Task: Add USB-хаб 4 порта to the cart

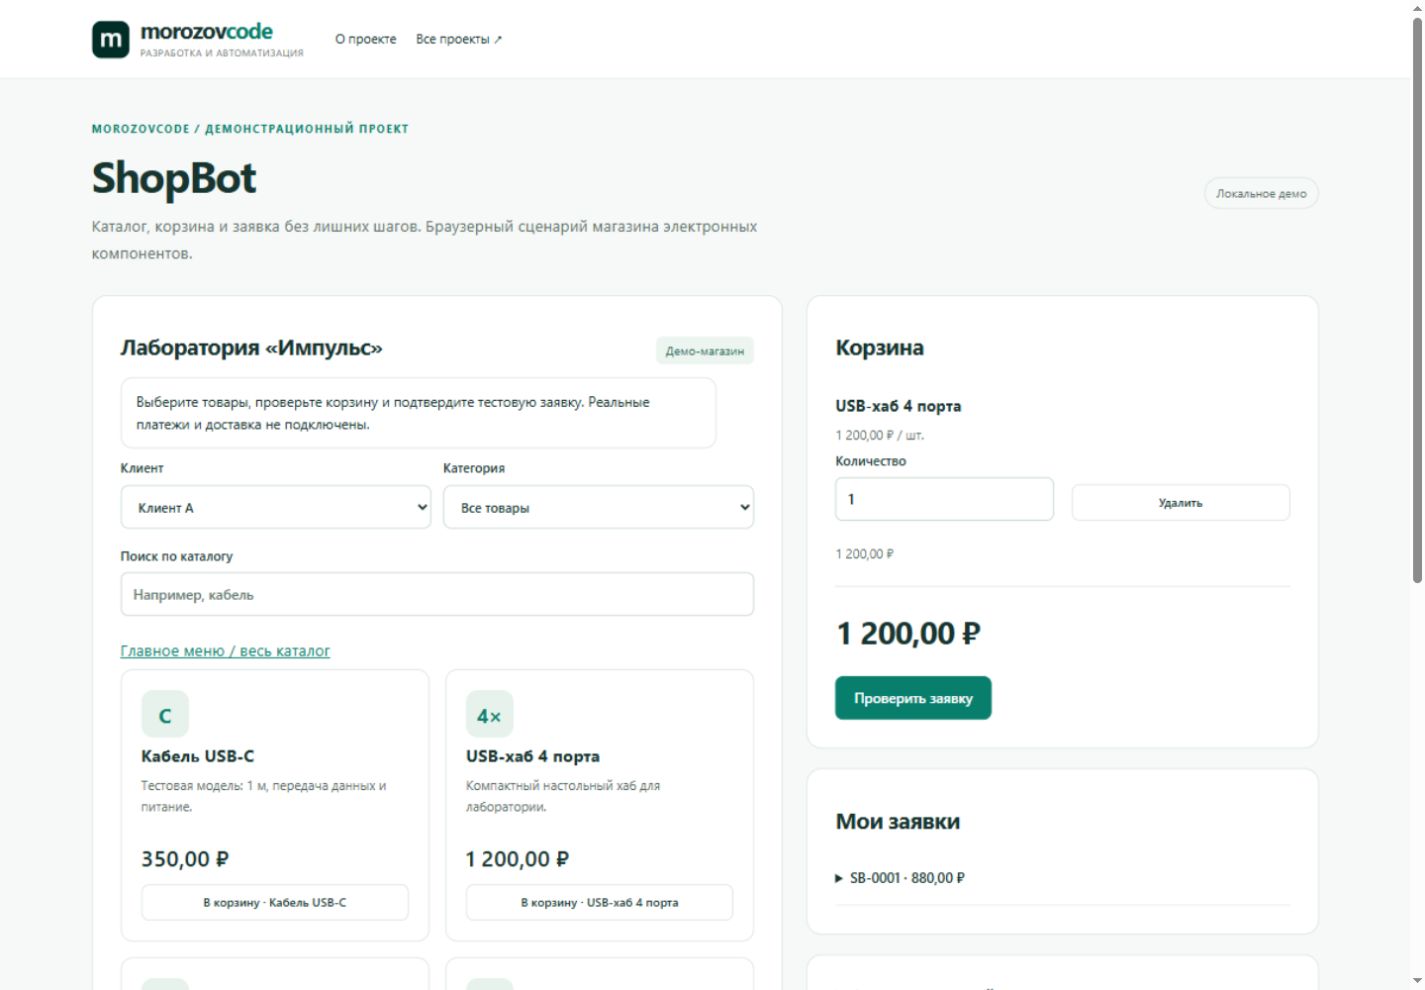Action: [x=599, y=902]
